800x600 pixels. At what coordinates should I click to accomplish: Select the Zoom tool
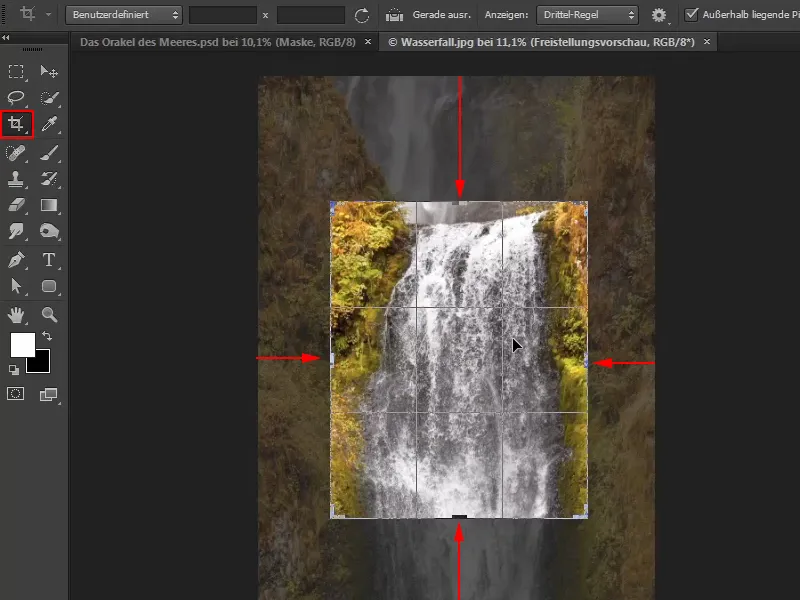click(x=49, y=315)
